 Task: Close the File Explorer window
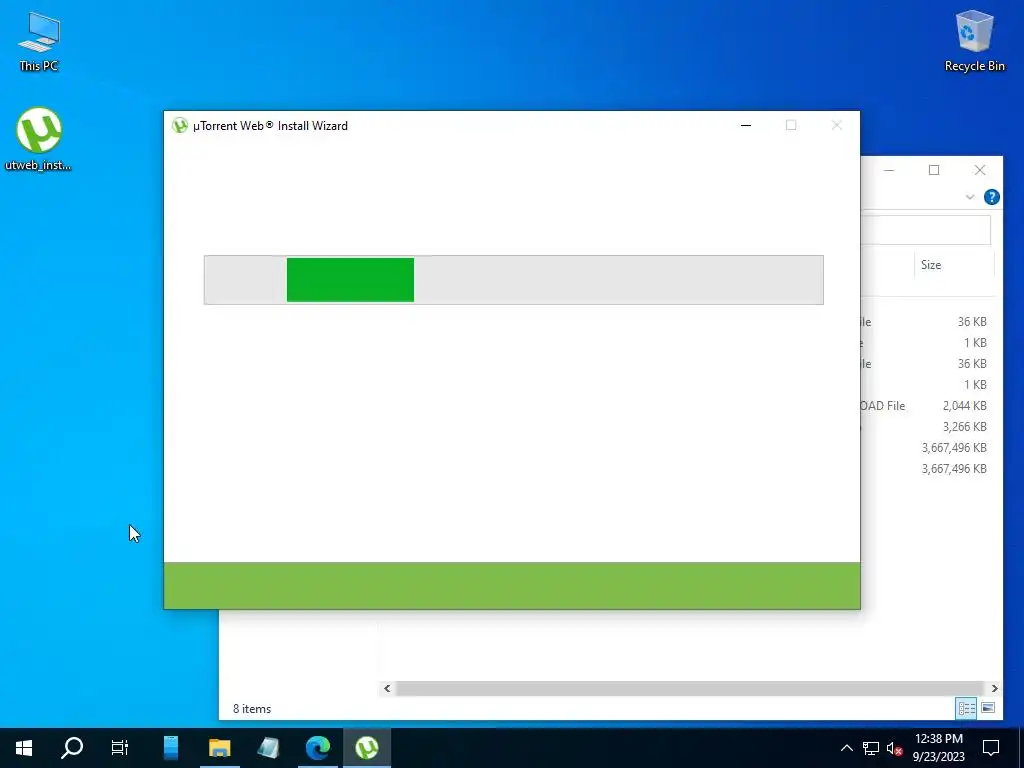coord(980,170)
